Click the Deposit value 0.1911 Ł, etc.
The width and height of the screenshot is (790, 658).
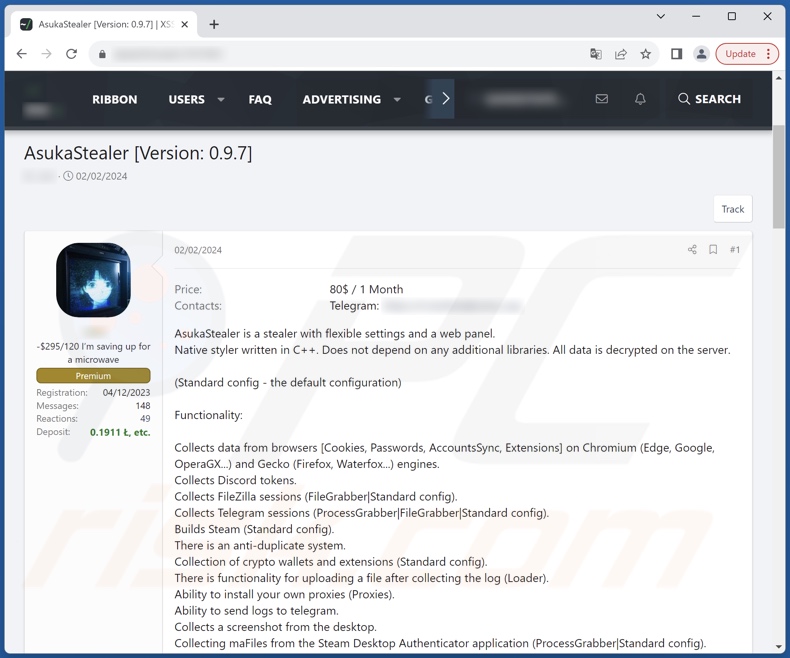pos(120,432)
